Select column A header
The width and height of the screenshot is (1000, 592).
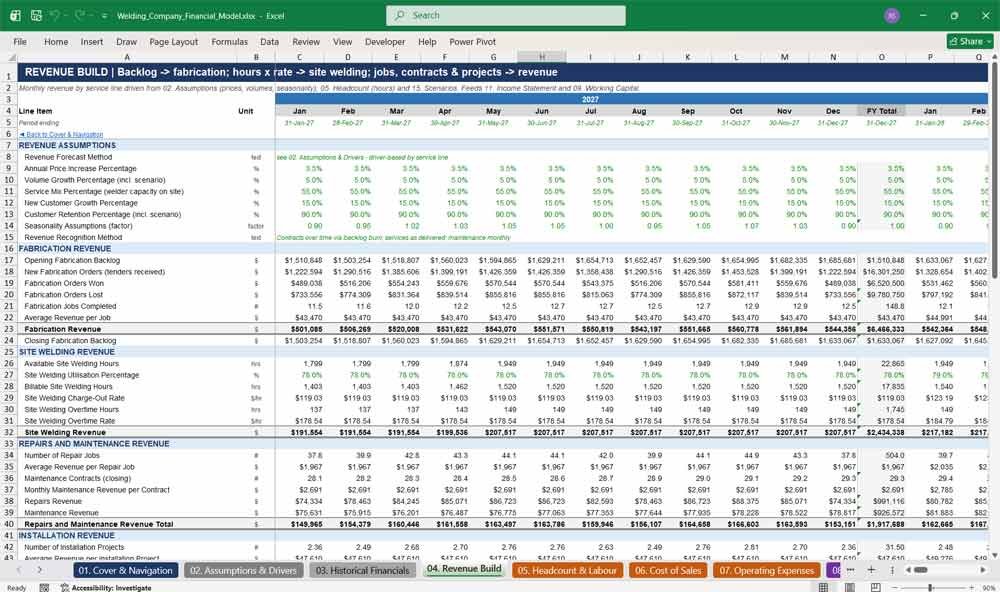[127, 57]
